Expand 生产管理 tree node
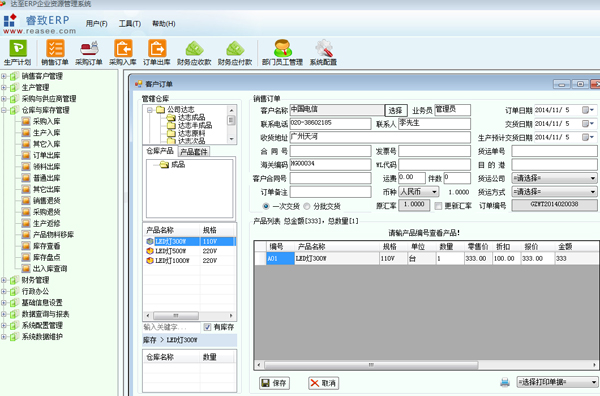This screenshot has height=396, width=600. (x=4, y=88)
